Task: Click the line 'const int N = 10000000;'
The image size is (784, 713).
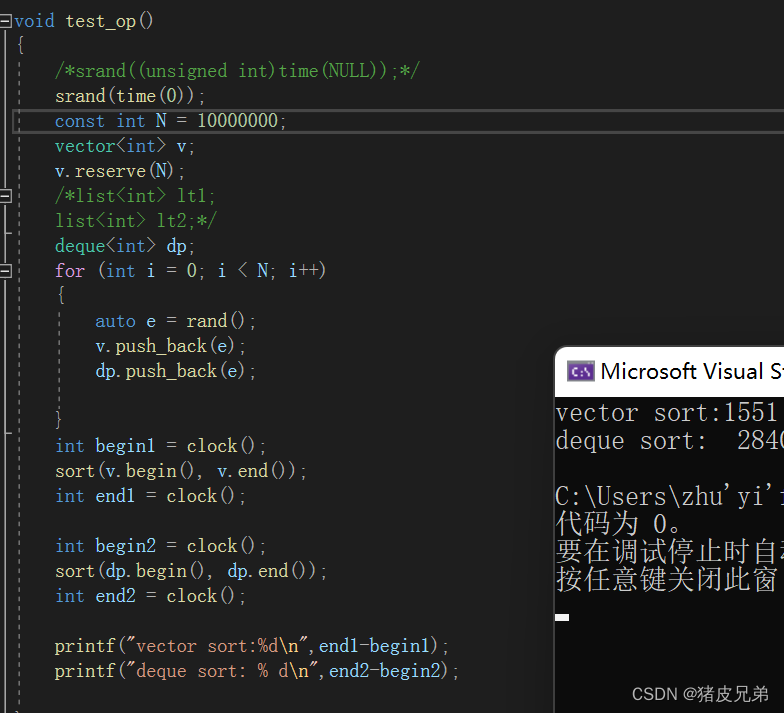Action: pyautogui.click(x=170, y=121)
